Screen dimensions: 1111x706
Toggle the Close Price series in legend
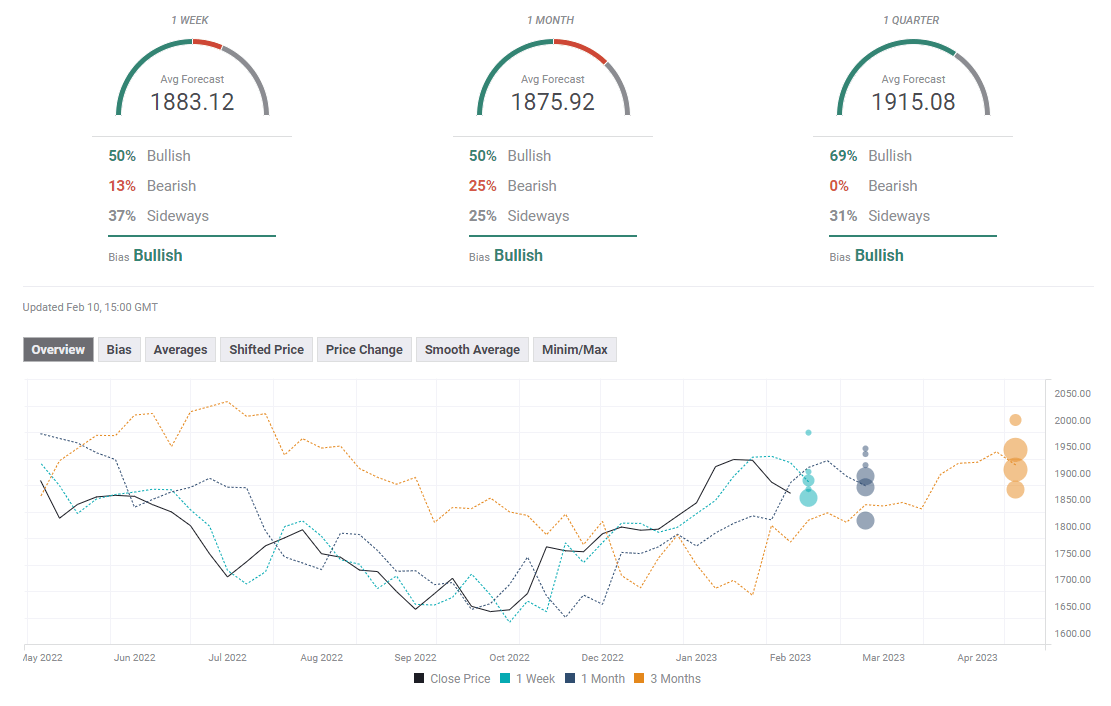point(452,679)
